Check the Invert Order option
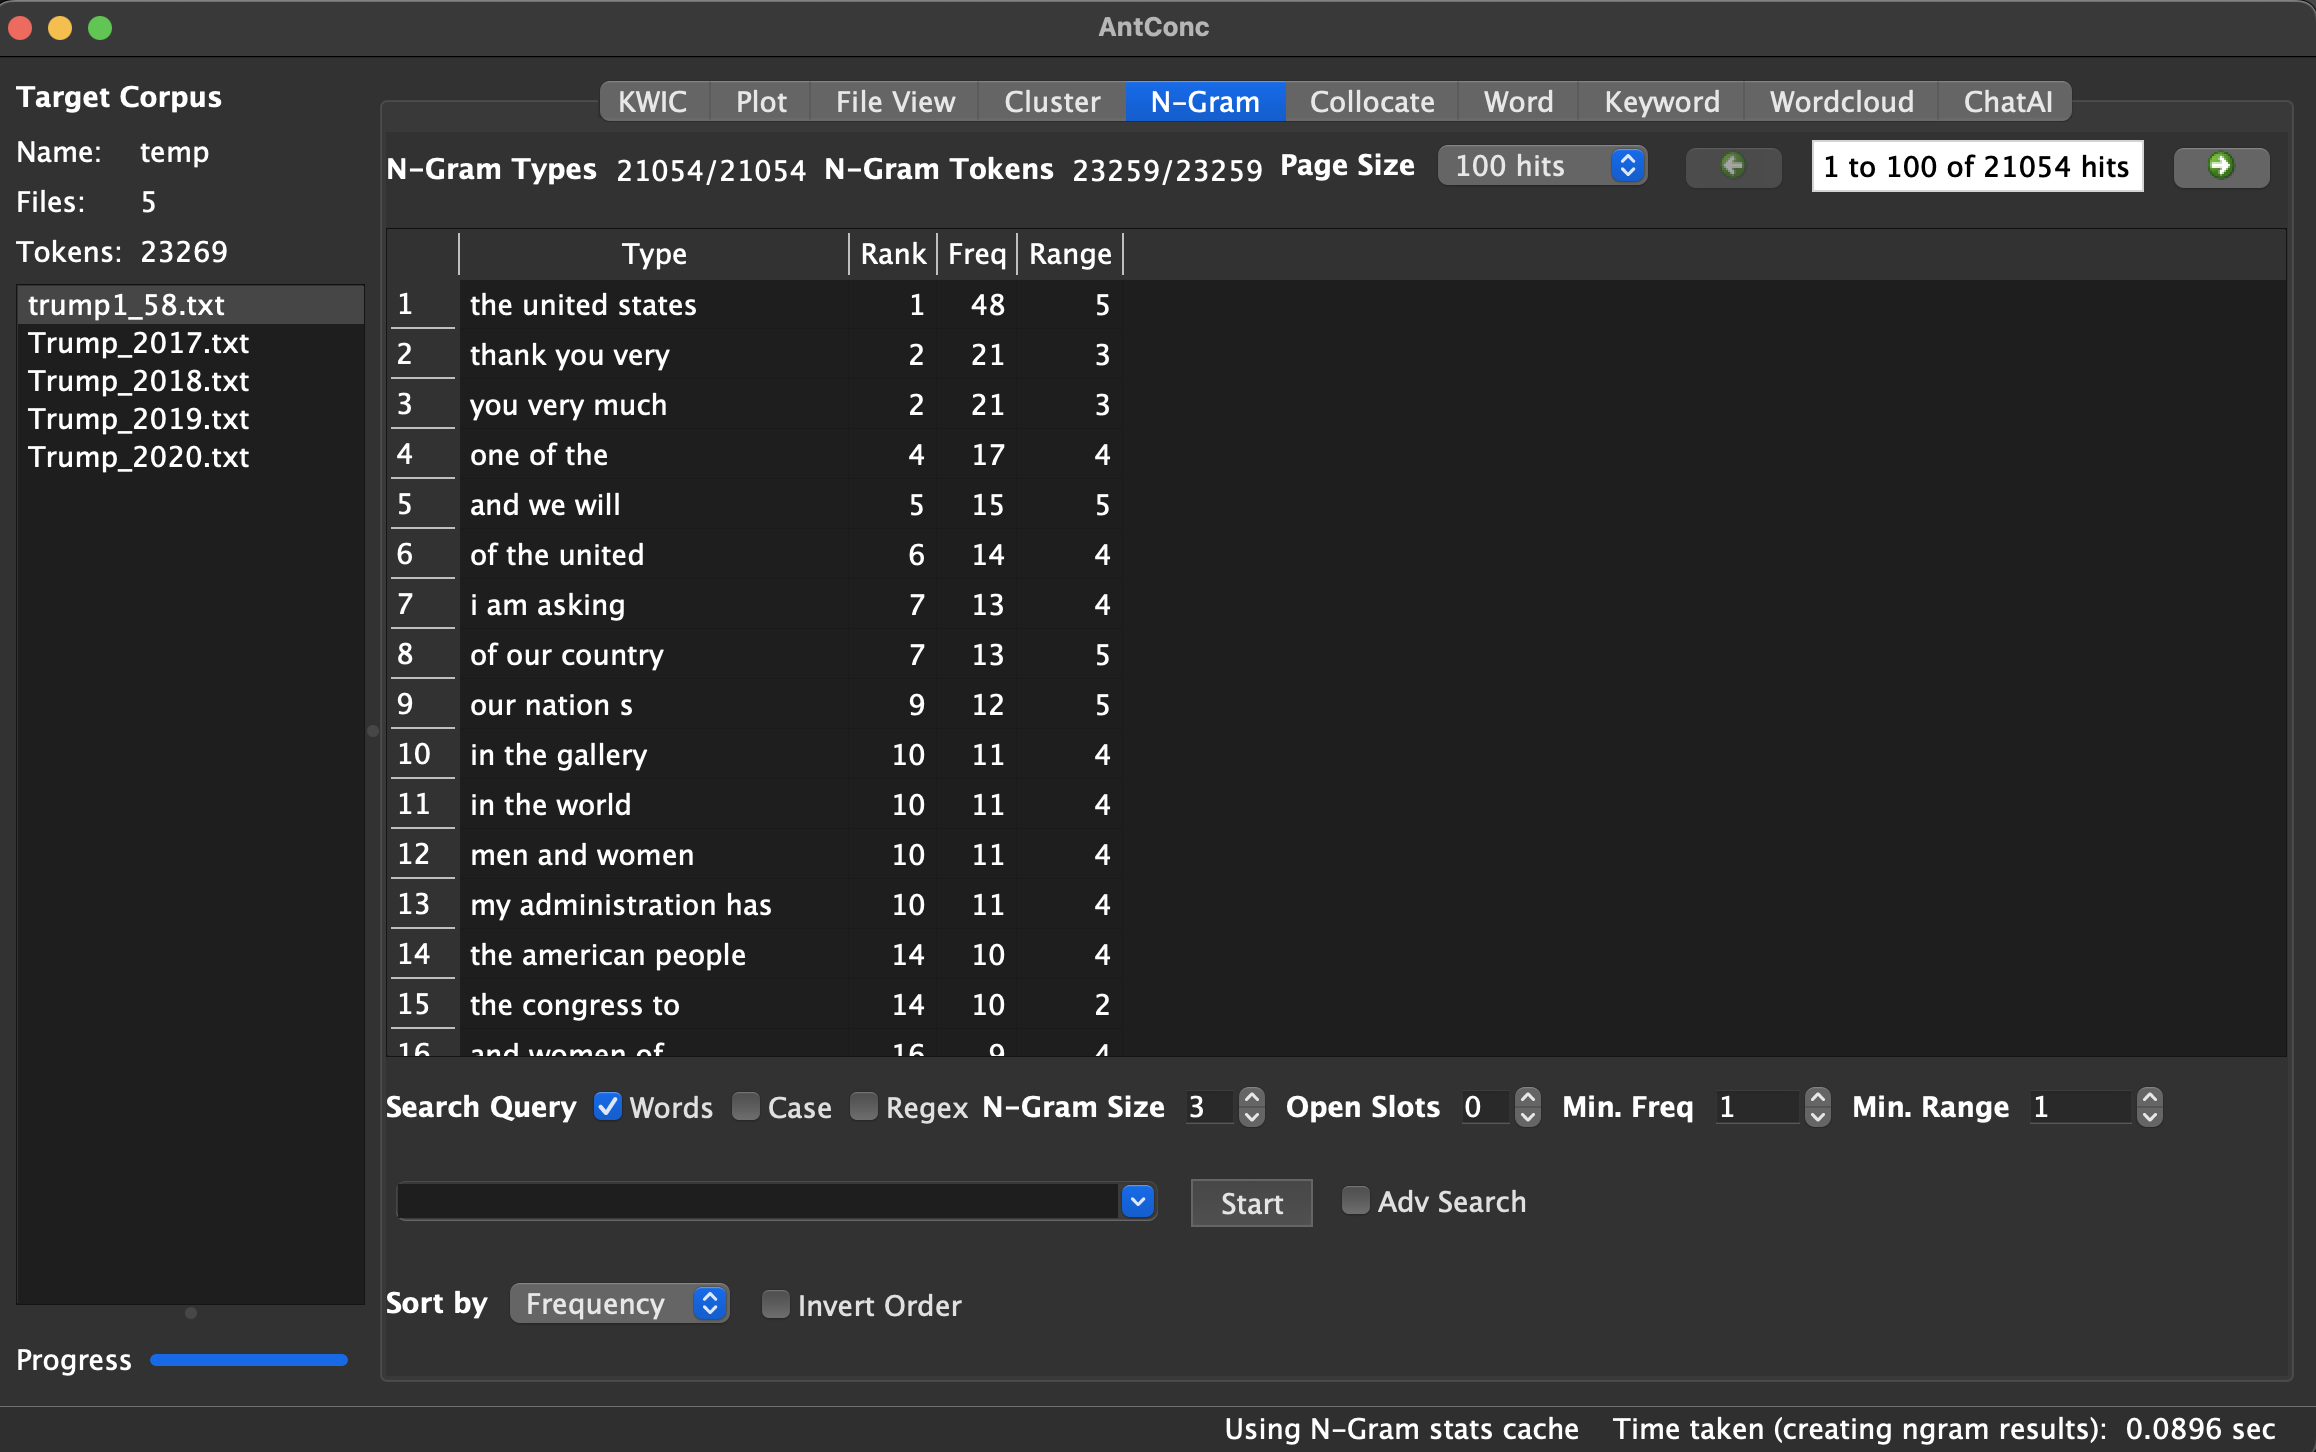 (x=775, y=1304)
